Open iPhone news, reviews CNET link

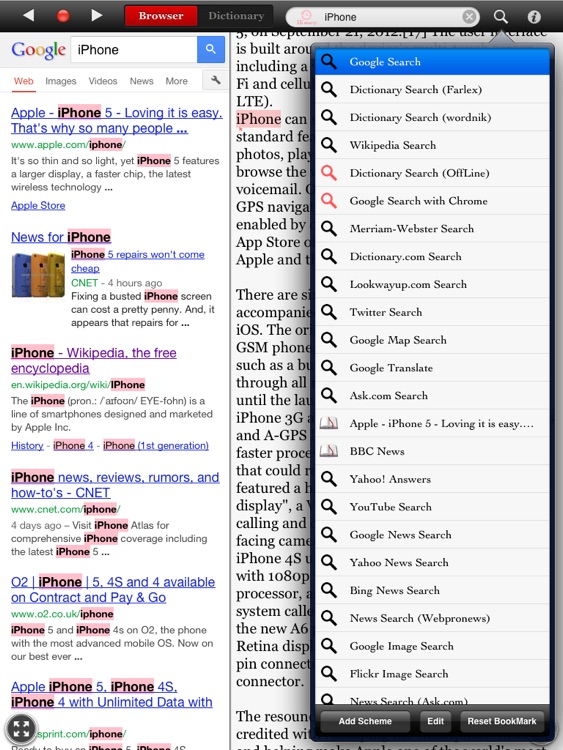(115, 485)
